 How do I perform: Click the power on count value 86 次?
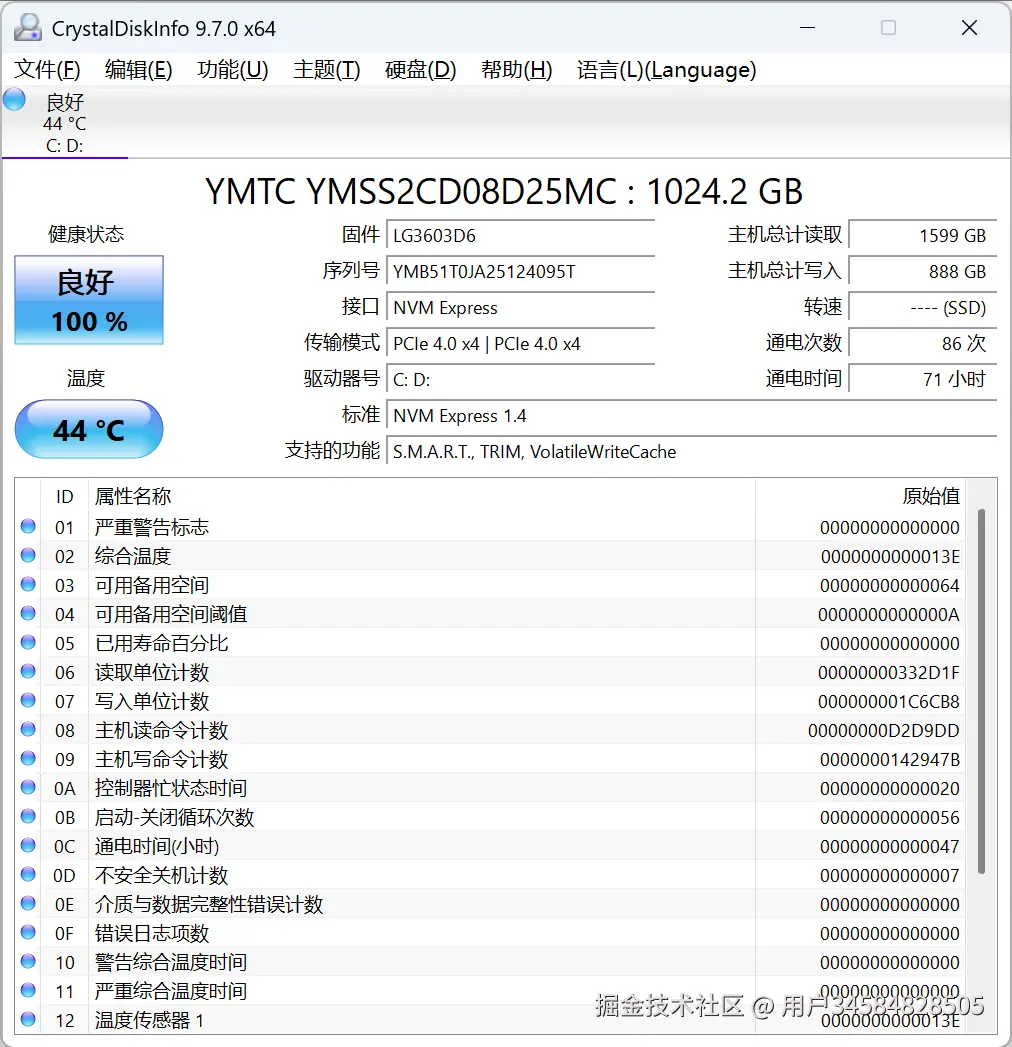coord(923,344)
